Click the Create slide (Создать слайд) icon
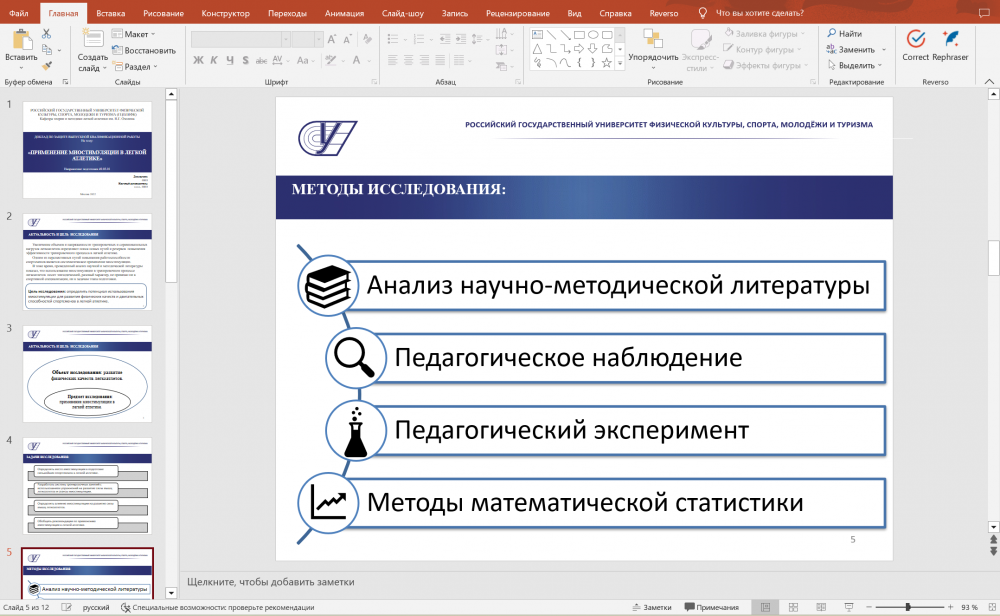The width and height of the screenshot is (1000, 616). click(92, 40)
